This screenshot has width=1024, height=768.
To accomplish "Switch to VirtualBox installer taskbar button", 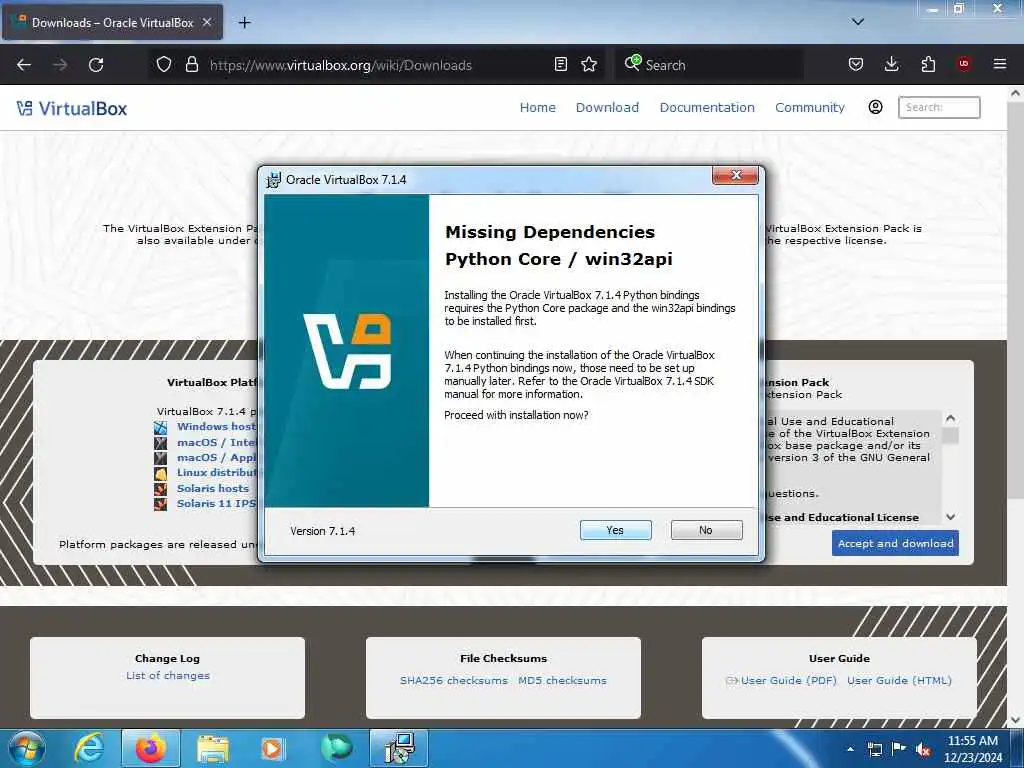I will click(399, 748).
